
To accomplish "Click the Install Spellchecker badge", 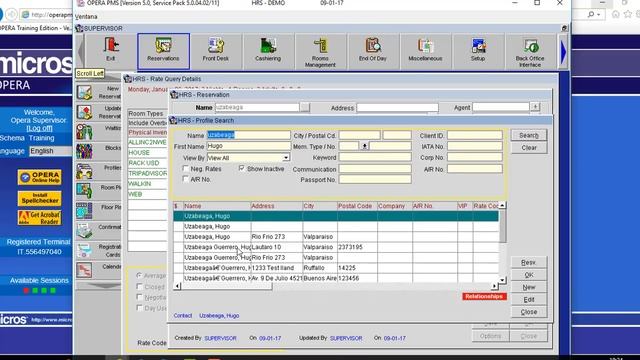I will click(40, 198).
